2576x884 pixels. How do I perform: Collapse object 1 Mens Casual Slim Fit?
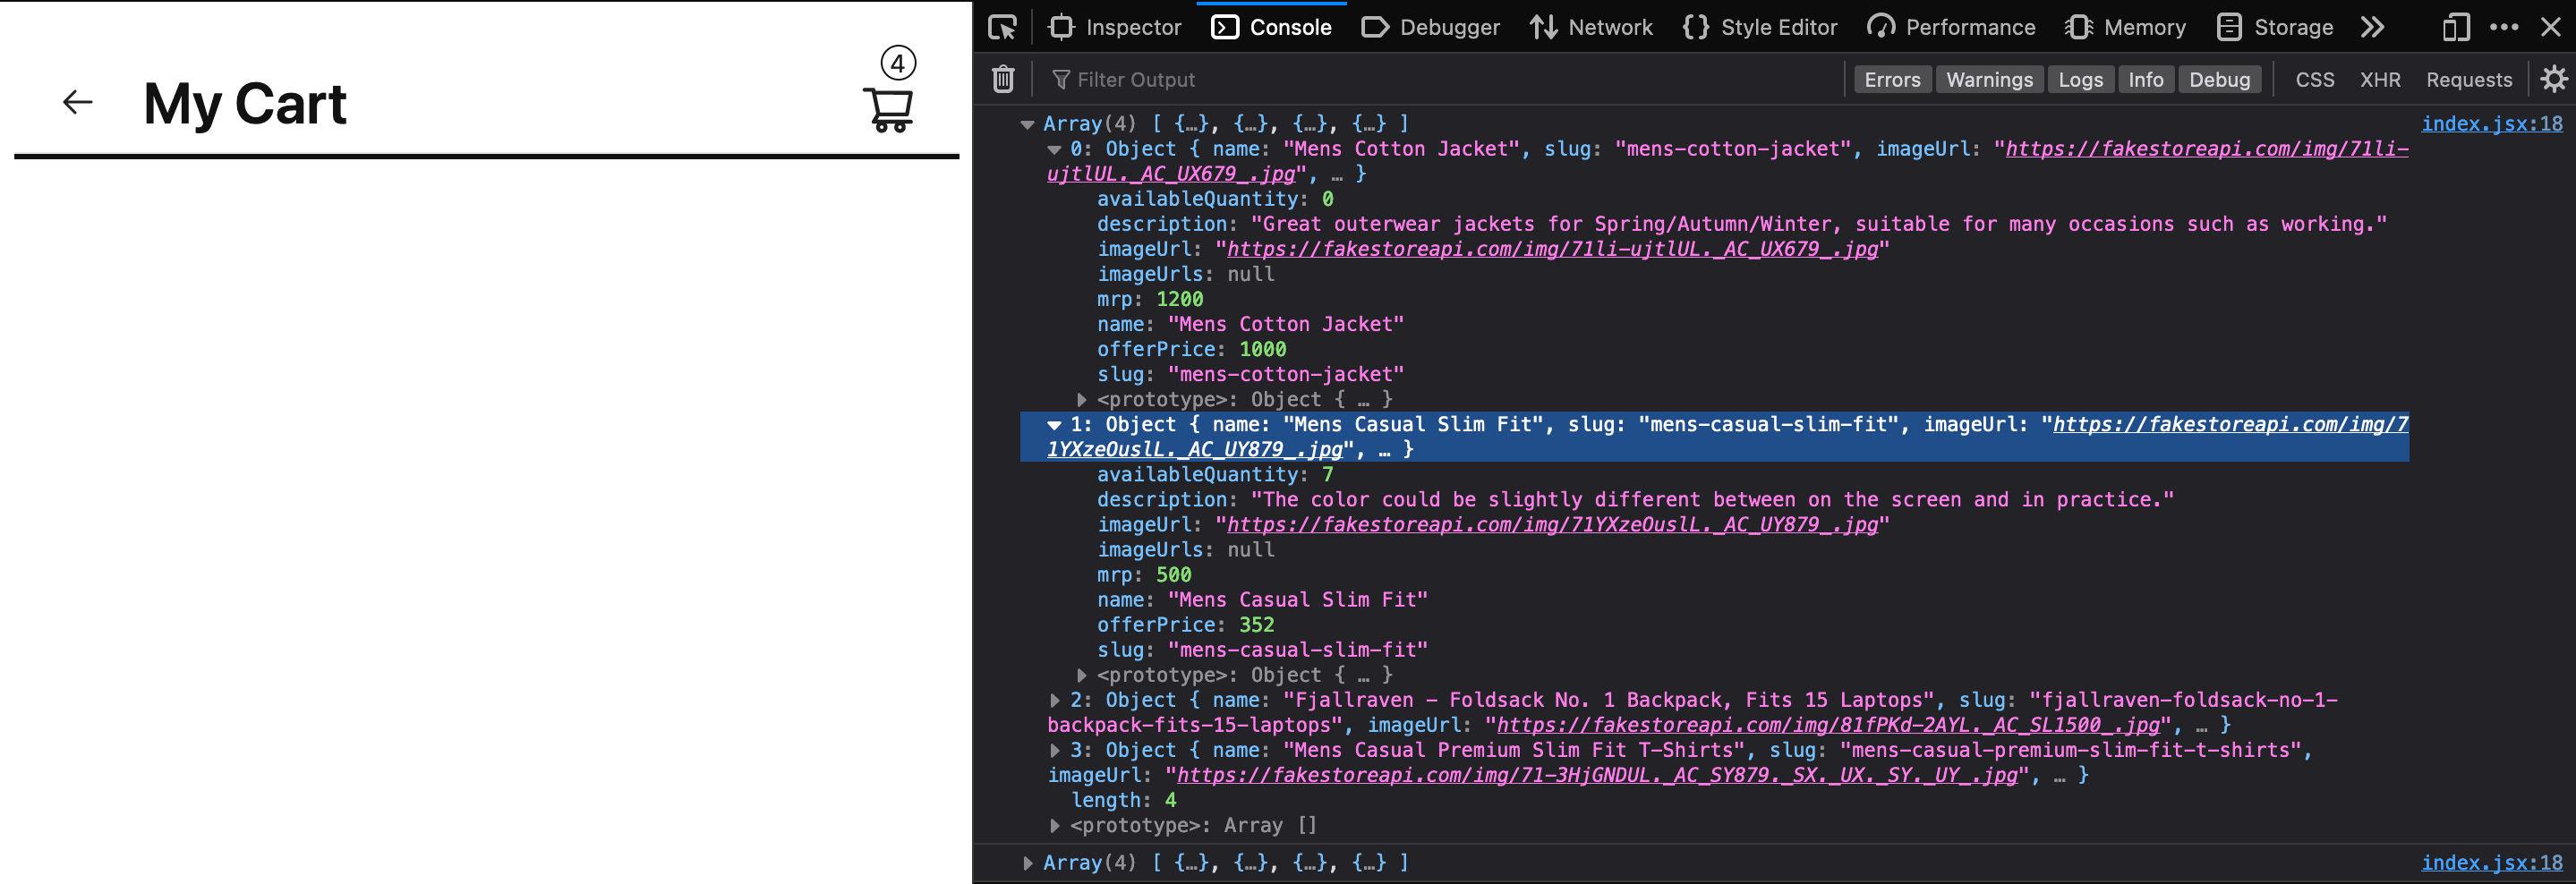1054,425
